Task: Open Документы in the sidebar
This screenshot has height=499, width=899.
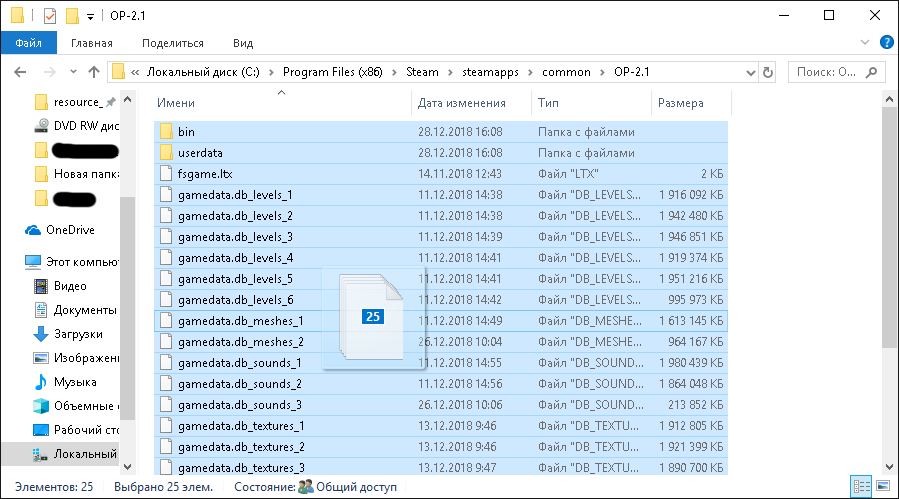Action: tap(76, 310)
